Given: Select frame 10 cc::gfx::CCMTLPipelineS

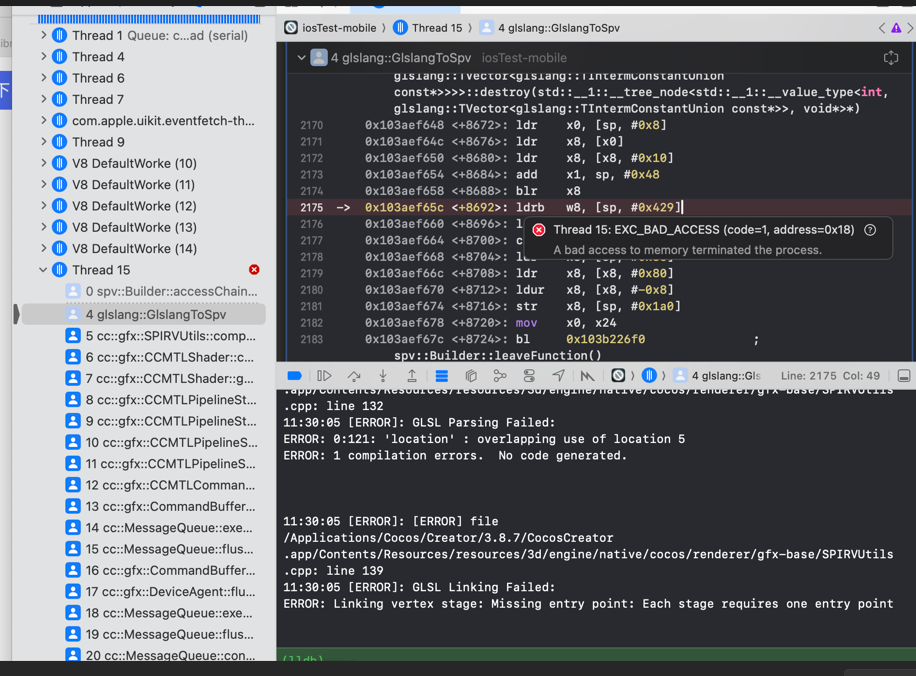Looking at the screenshot, I should click(x=162, y=442).
